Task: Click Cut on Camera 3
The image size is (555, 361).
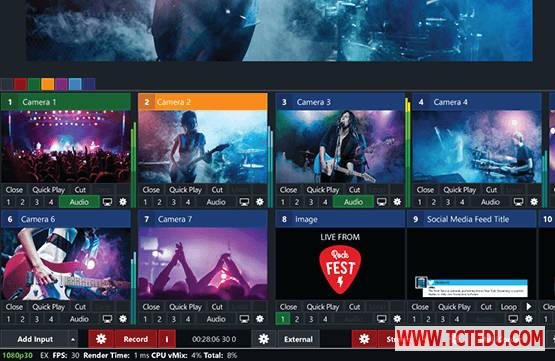Action: pyautogui.click(x=354, y=190)
